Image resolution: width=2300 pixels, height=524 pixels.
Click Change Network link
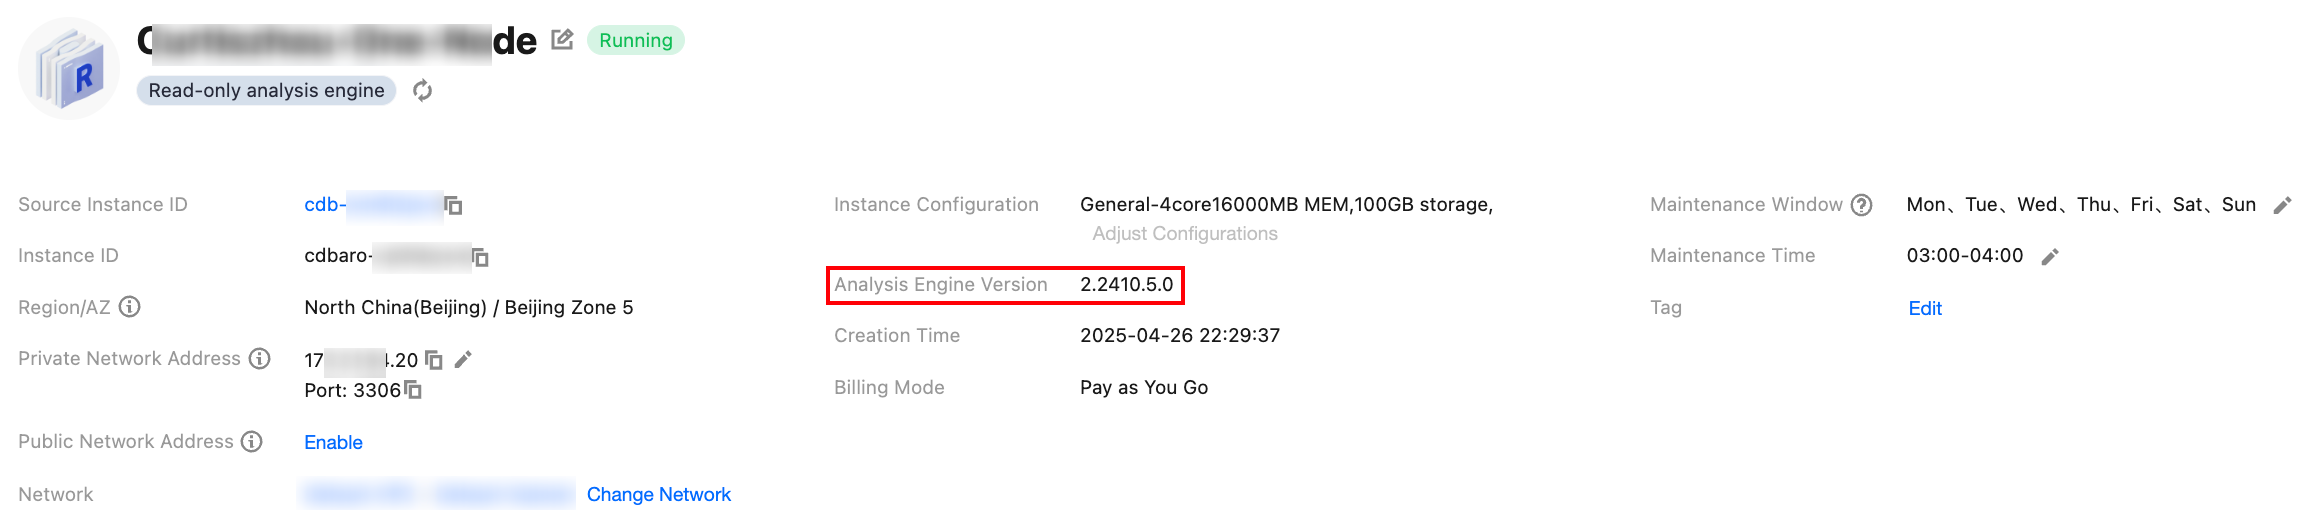658,495
